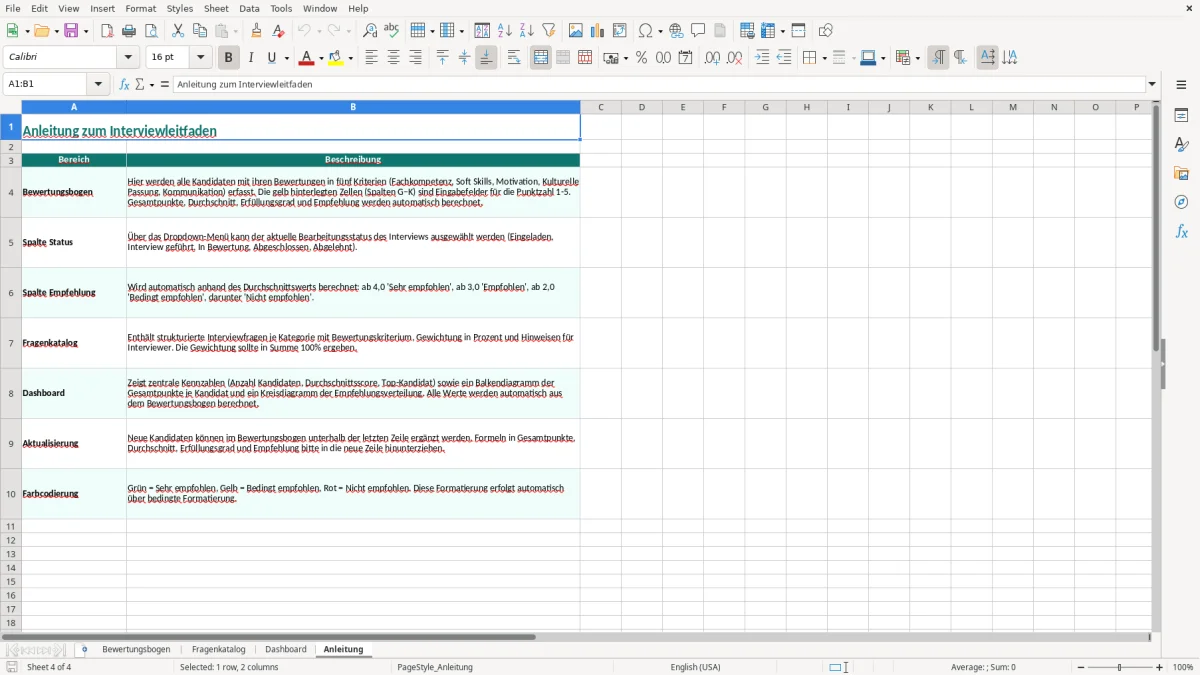Apply yellow background color swatch
The width and height of the screenshot is (1200, 675).
point(337,58)
